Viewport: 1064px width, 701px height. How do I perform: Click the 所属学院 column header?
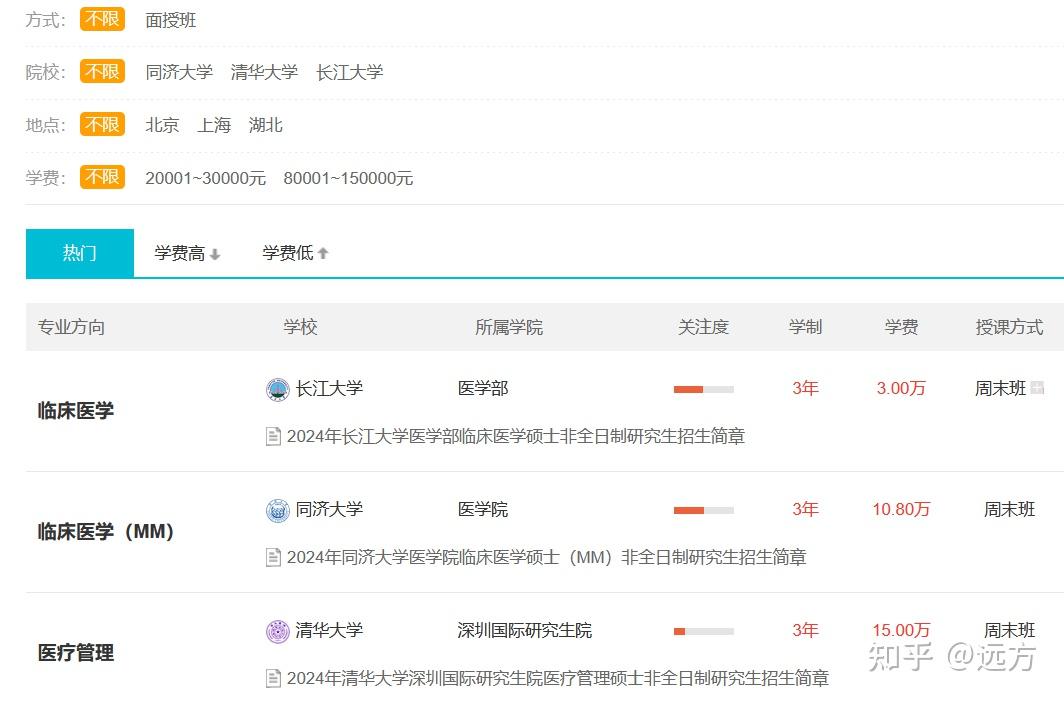point(509,328)
